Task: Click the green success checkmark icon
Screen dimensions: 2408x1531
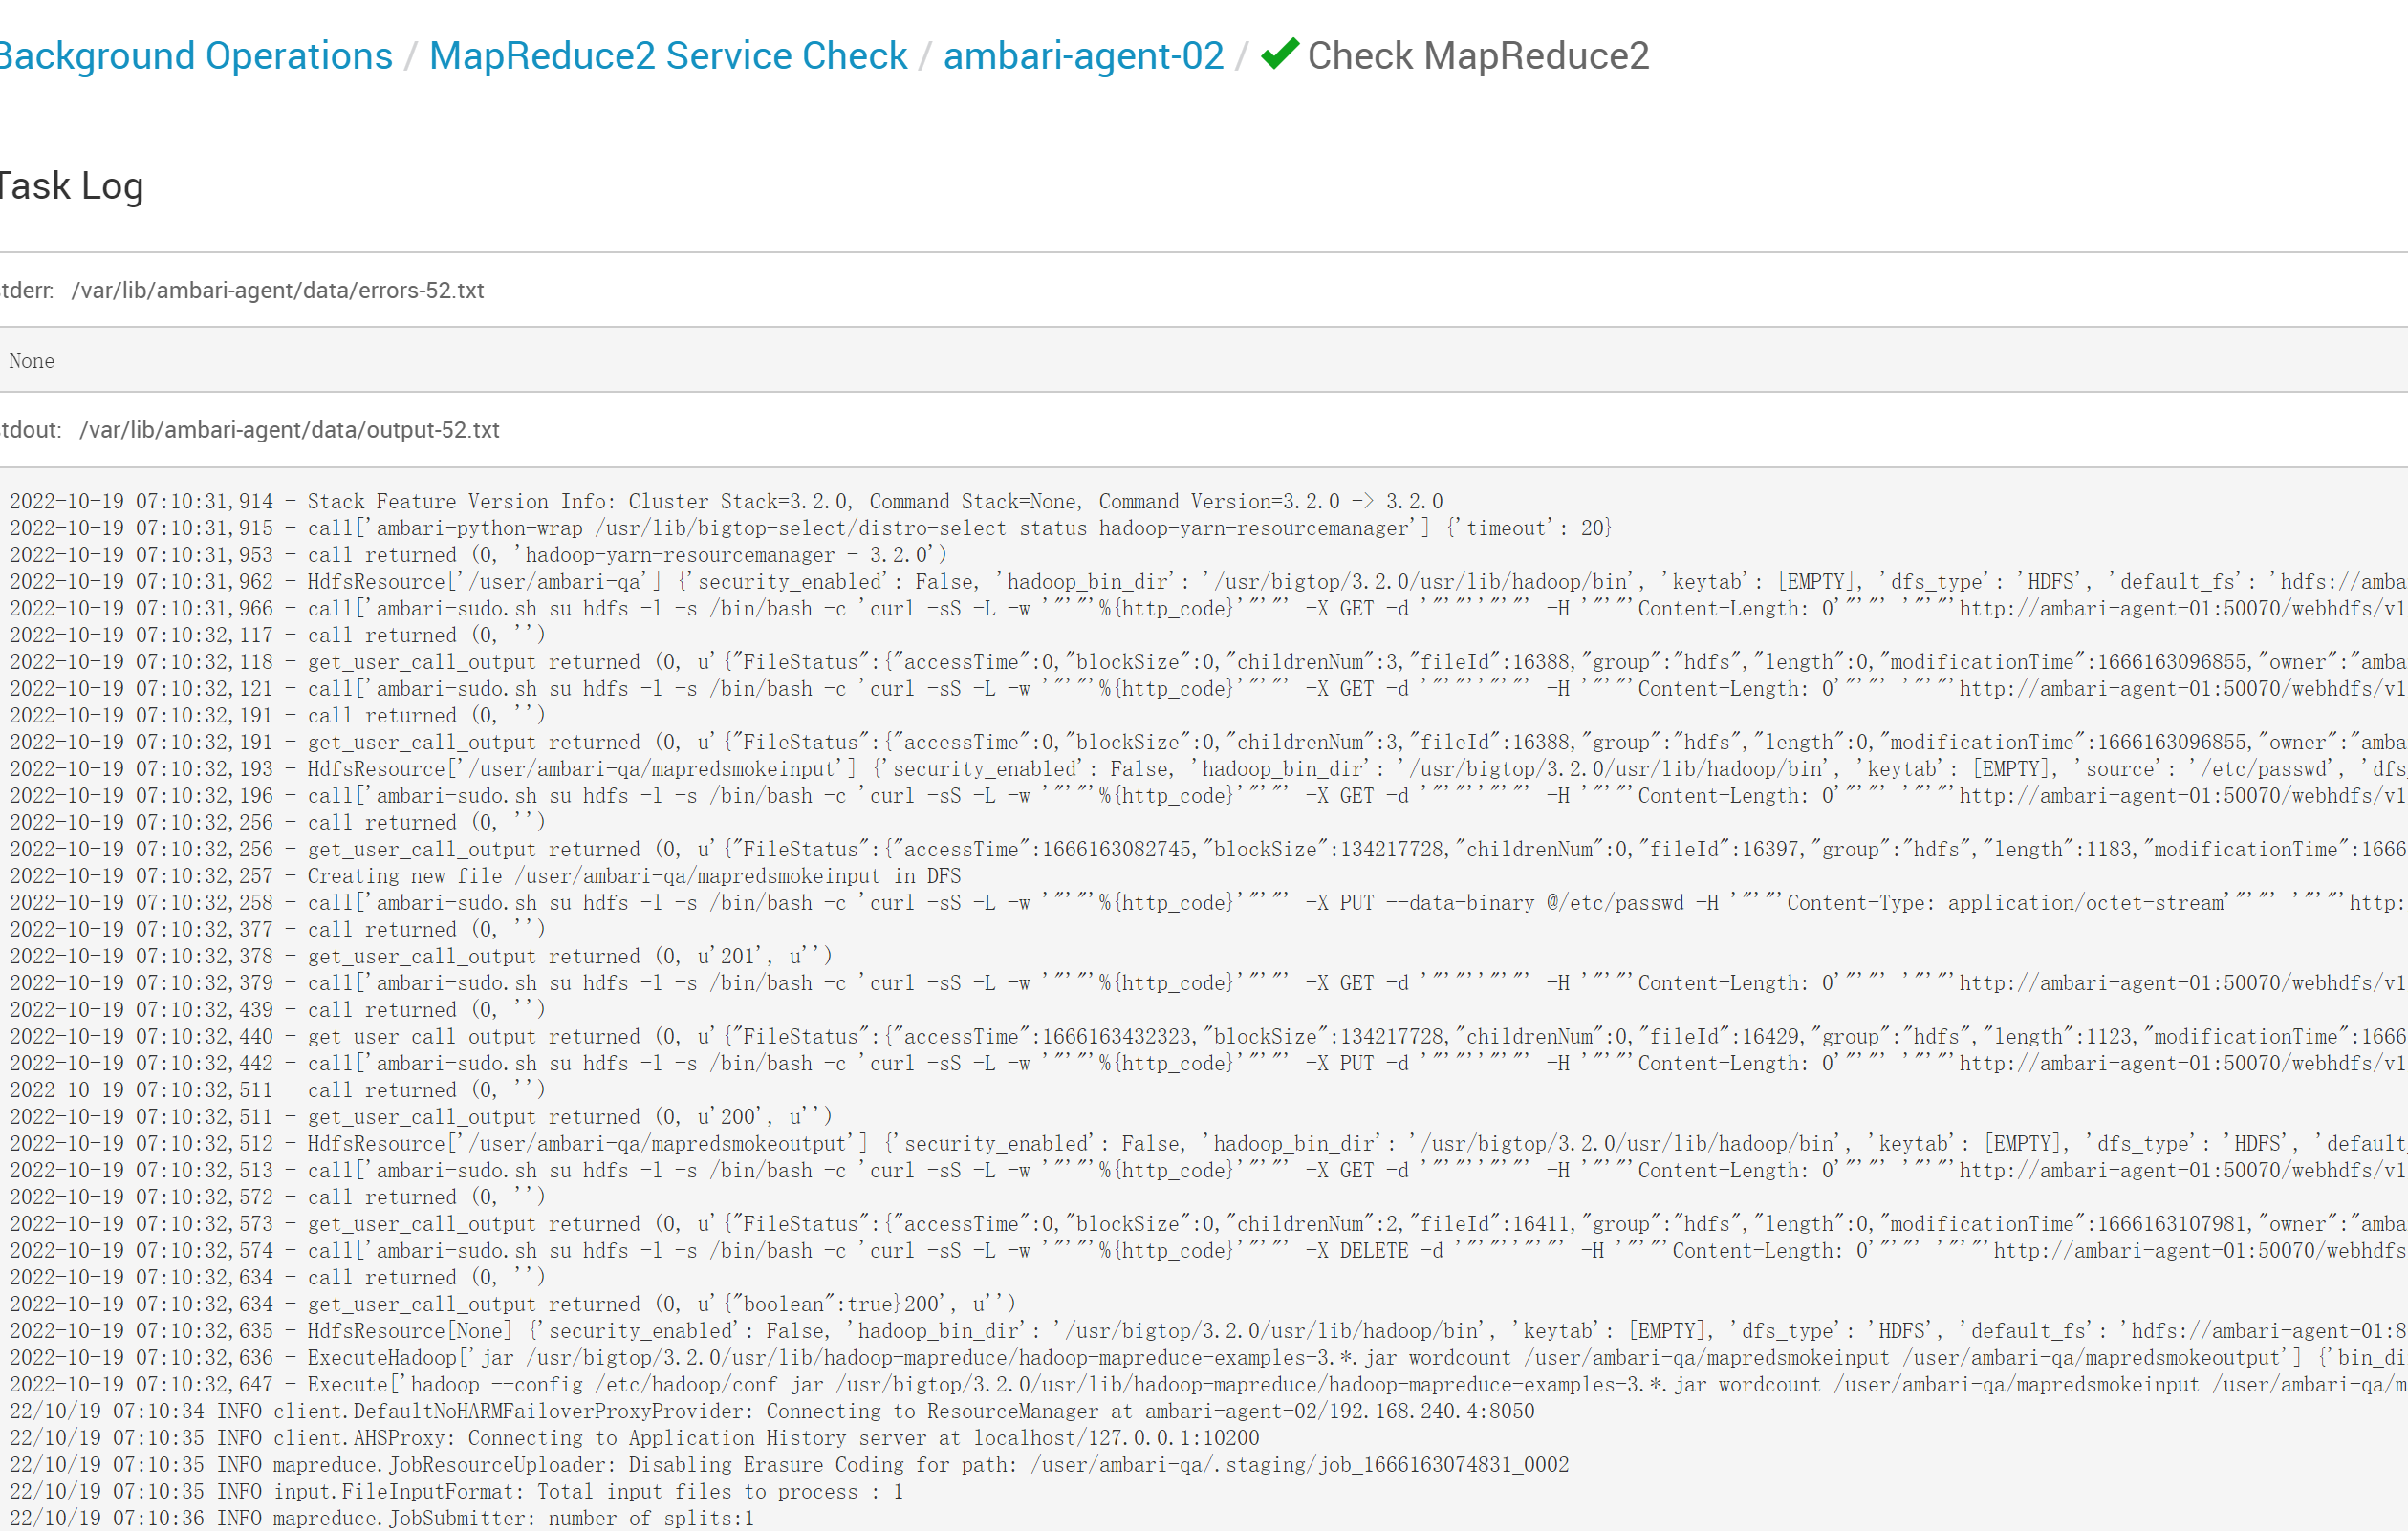Action: coord(1279,54)
